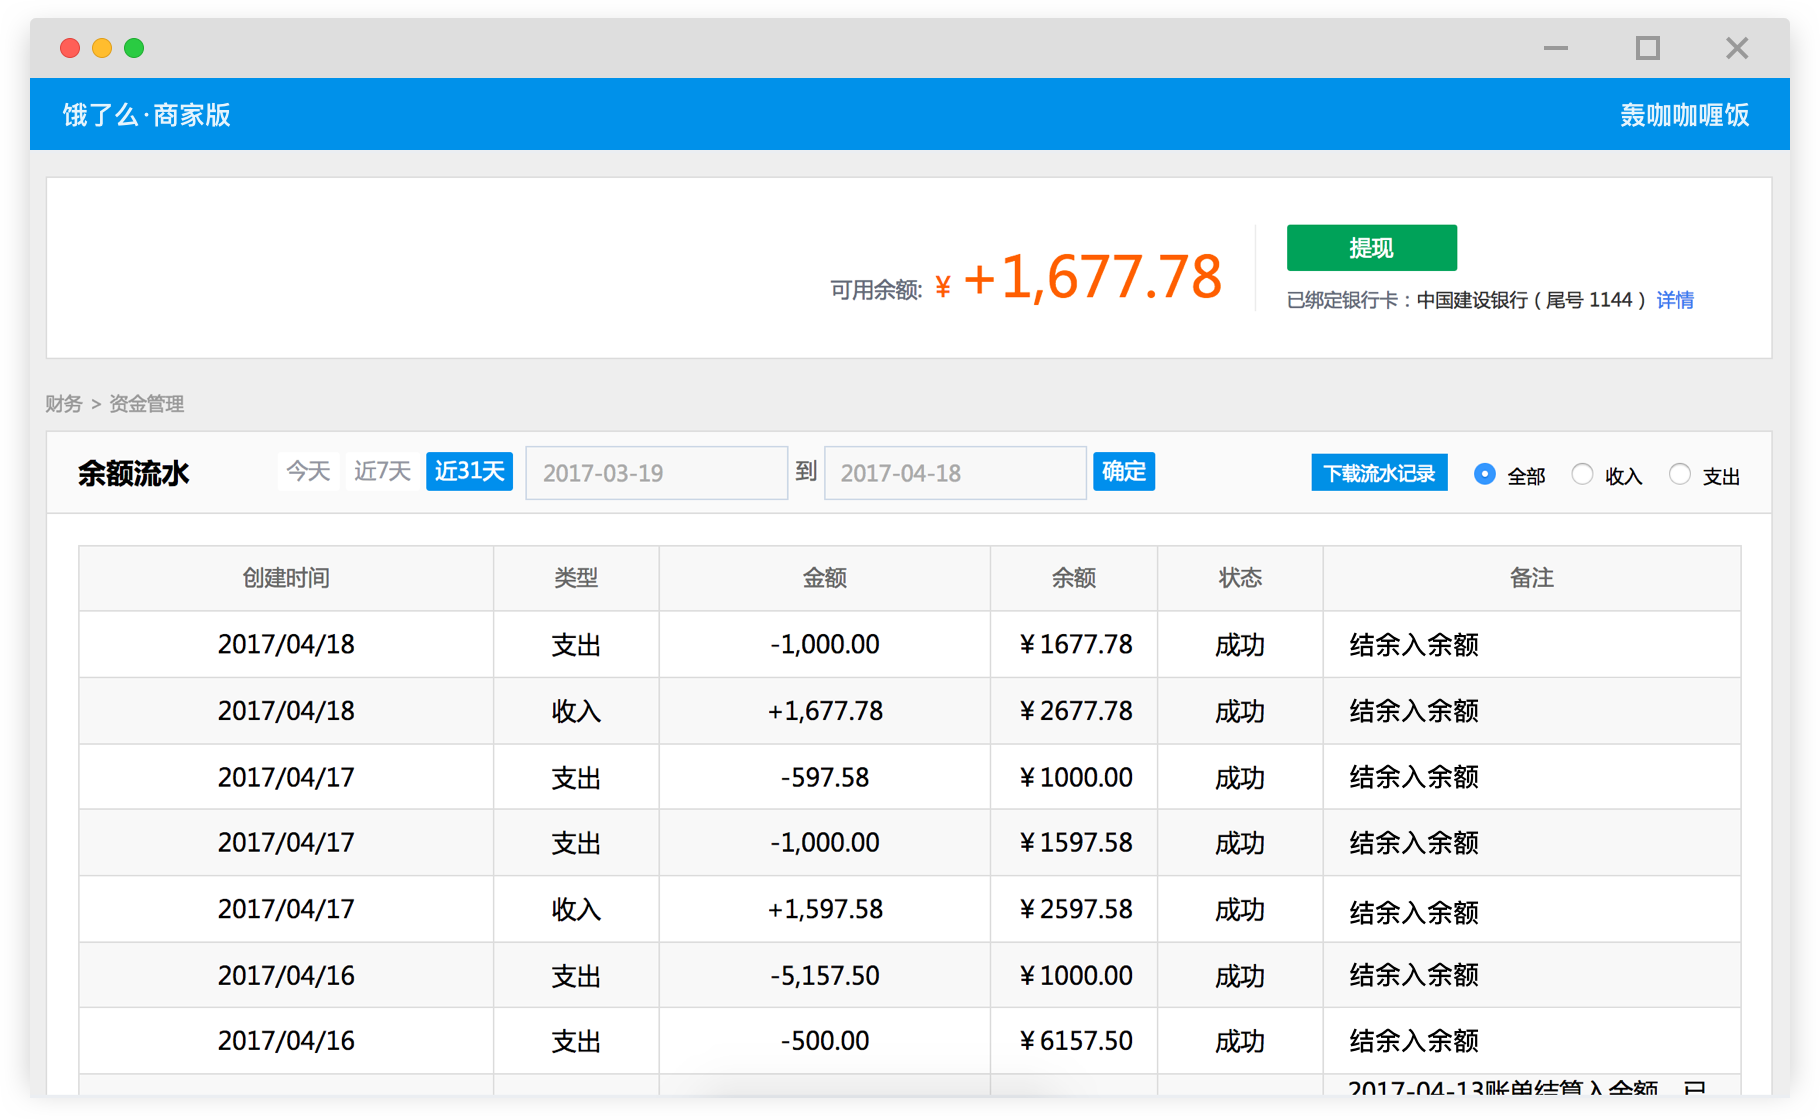Viewport: 1820px width, 1120px height.
Task: Click the store name 轰咖咖喱饭
Action: coord(1684,114)
